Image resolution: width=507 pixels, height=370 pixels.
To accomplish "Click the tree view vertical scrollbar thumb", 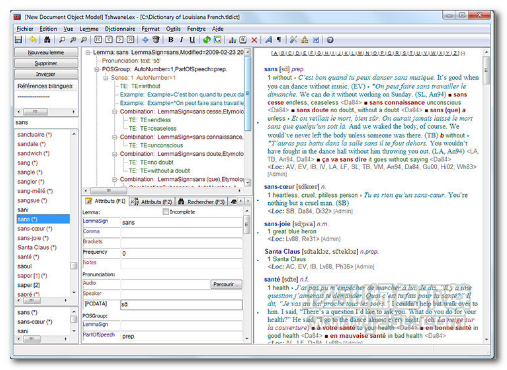I will 248,93.
